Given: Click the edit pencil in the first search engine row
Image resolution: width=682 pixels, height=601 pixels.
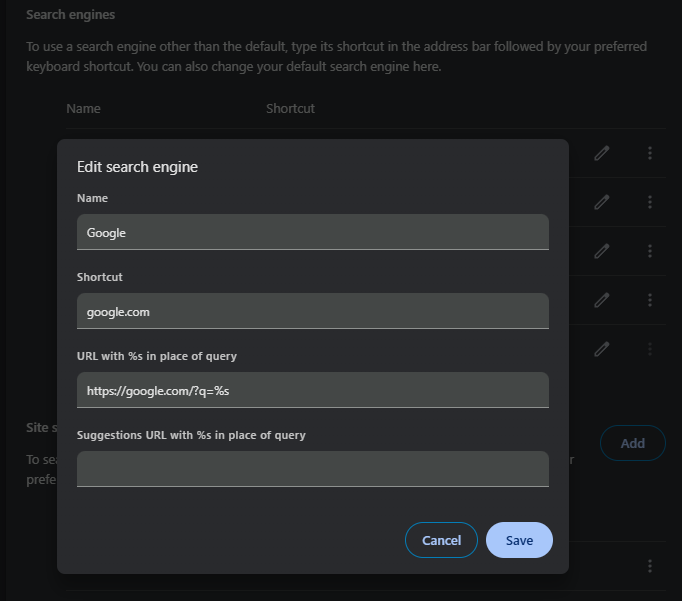Looking at the screenshot, I should 601,153.
